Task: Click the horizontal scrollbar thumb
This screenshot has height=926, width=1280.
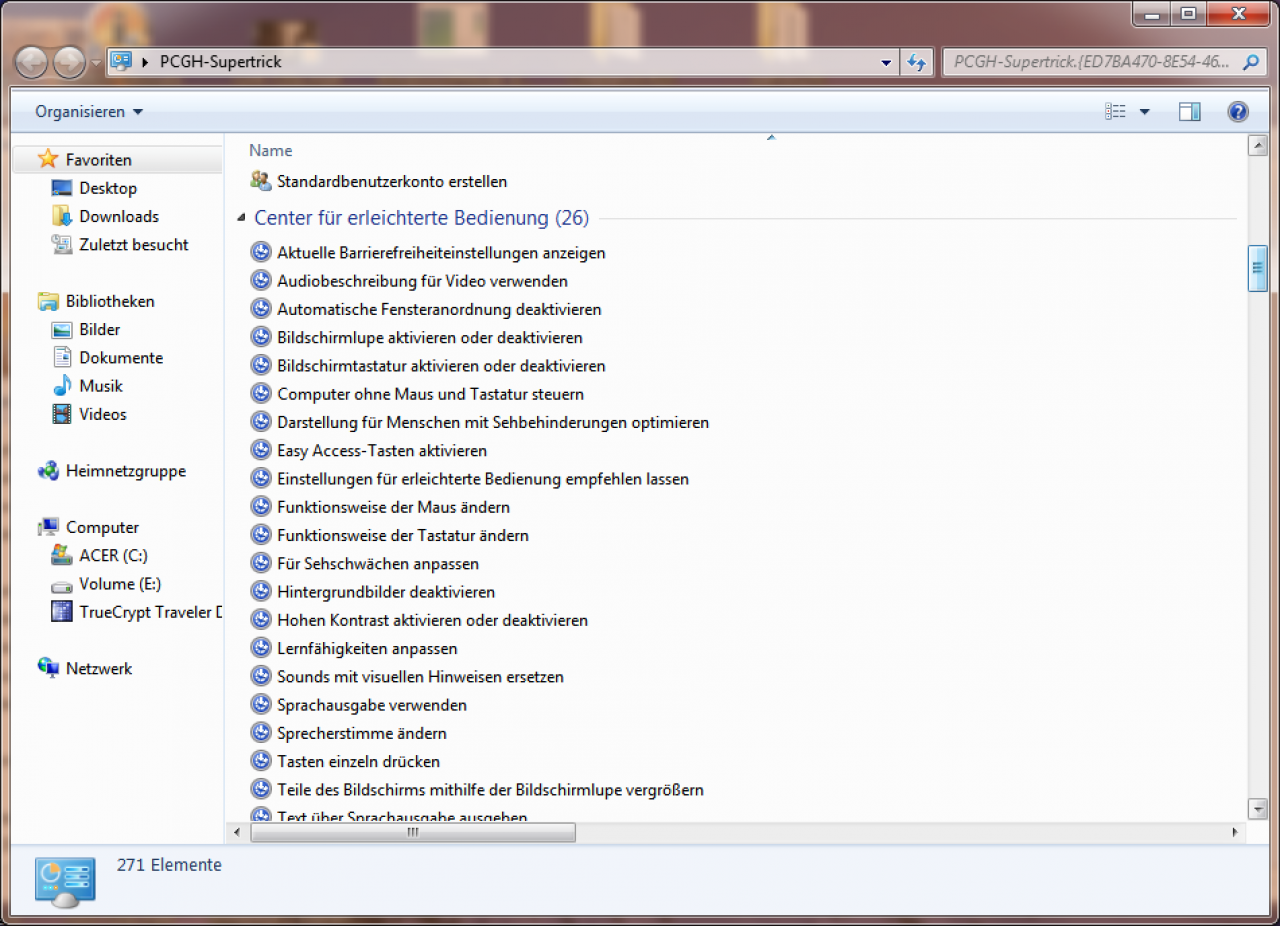Action: tap(413, 832)
